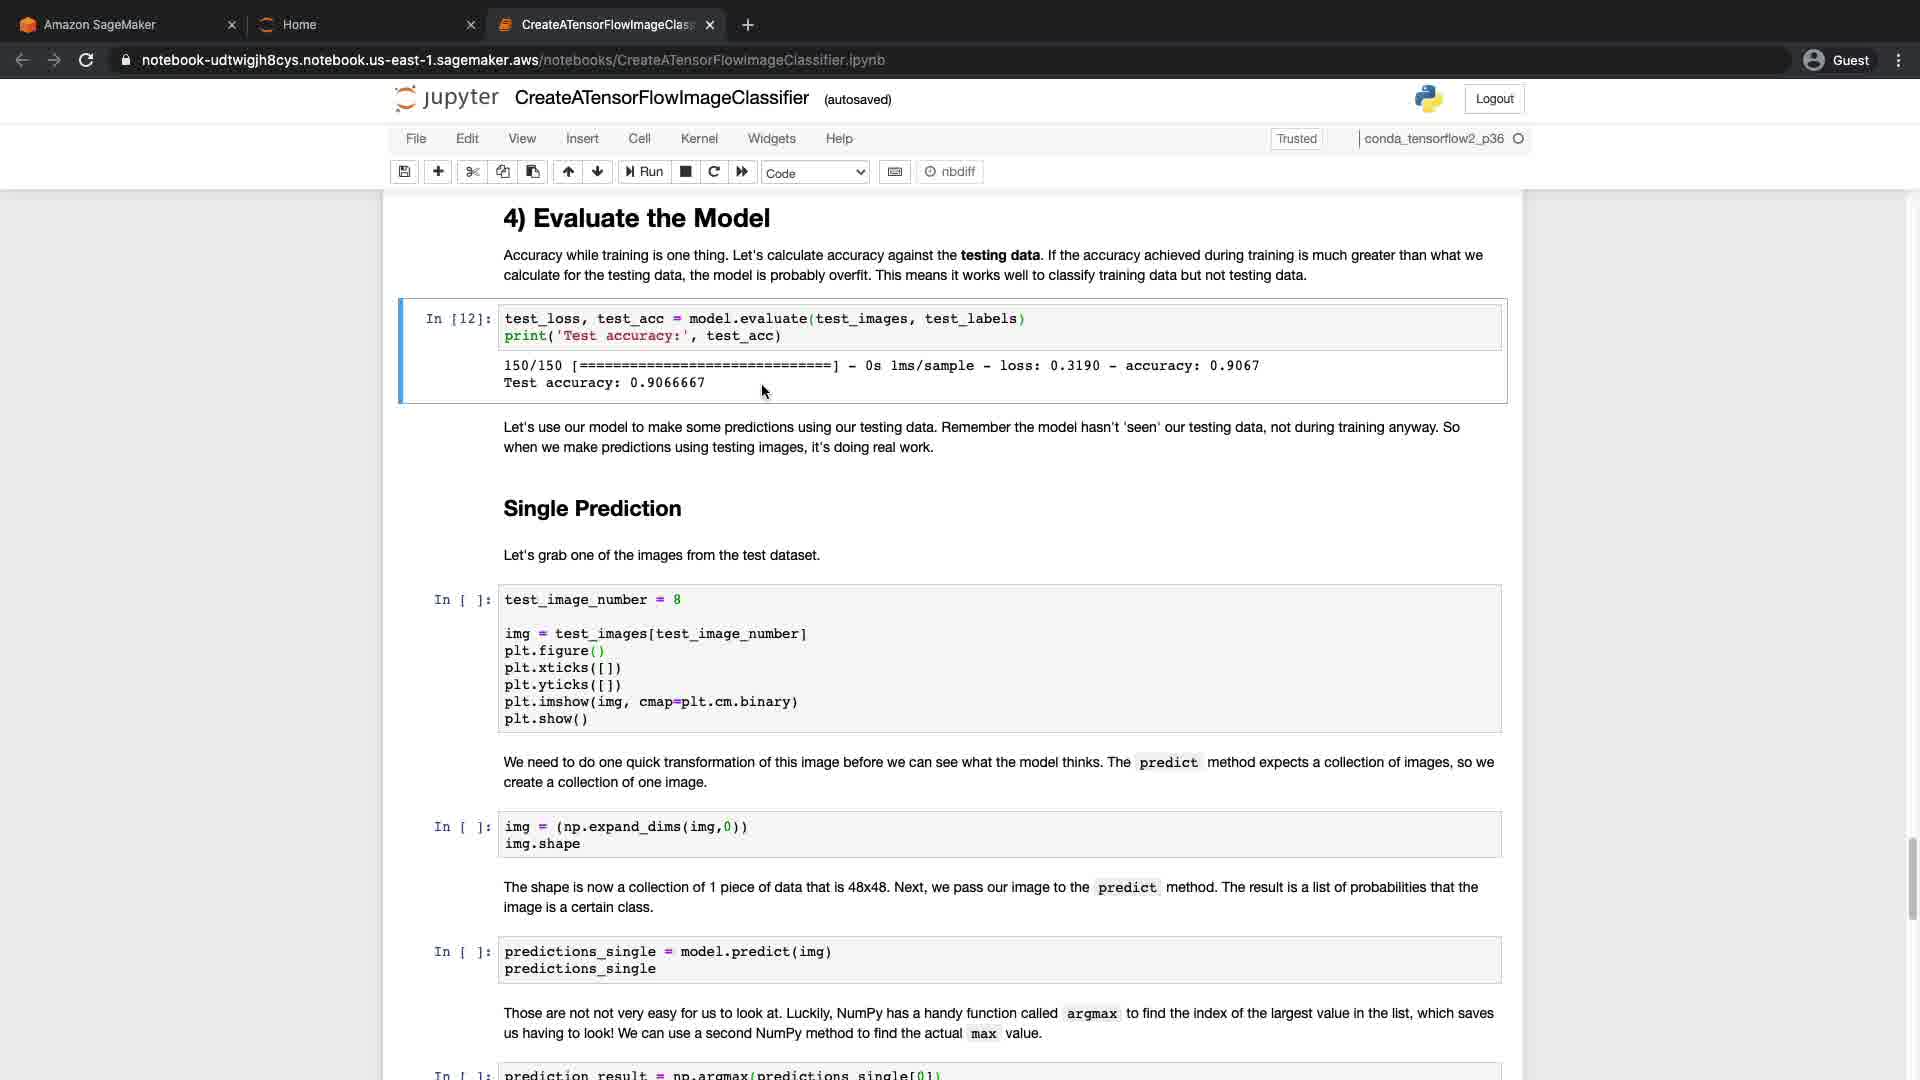1920x1080 pixels.
Task: Open the command palette keyboard icon
Action: click(x=895, y=172)
